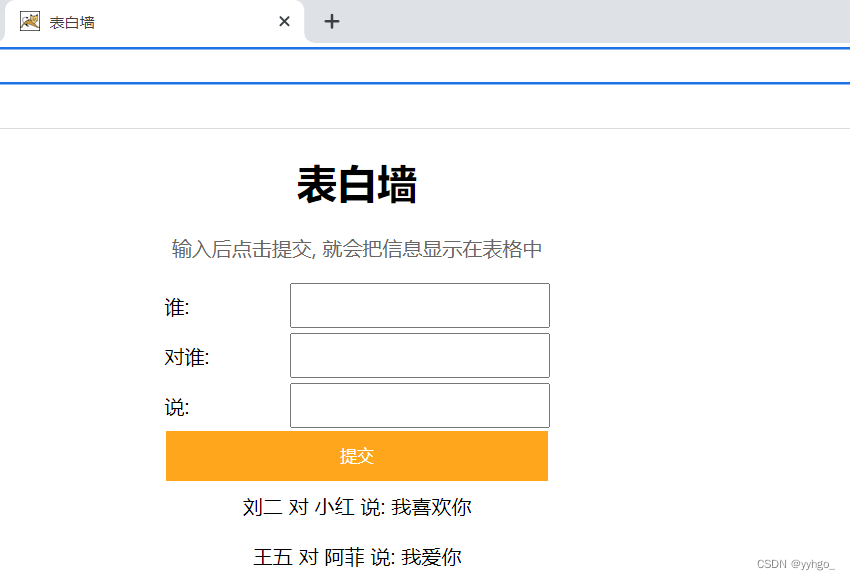850x580 pixels.
Task: Click 刘二's confession message
Action: coord(357,507)
